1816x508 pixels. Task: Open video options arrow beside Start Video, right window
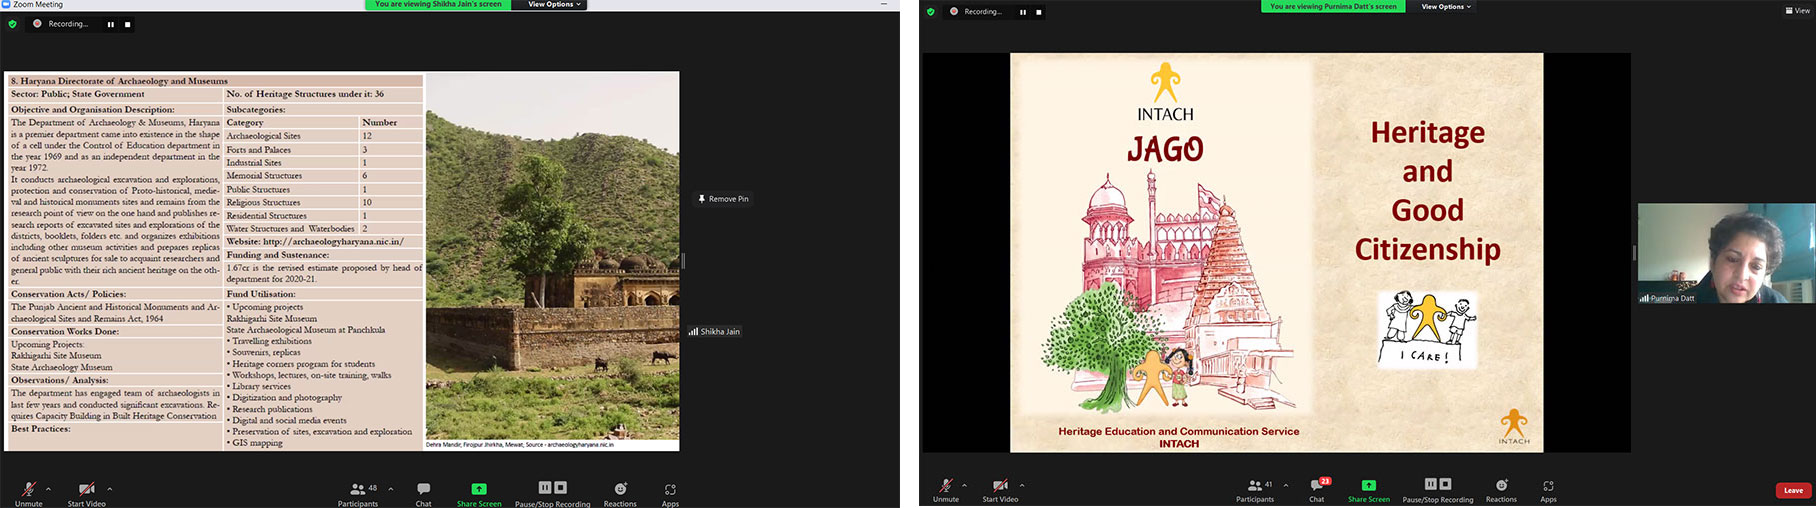pyautogui.click(x=1022, y=485)
